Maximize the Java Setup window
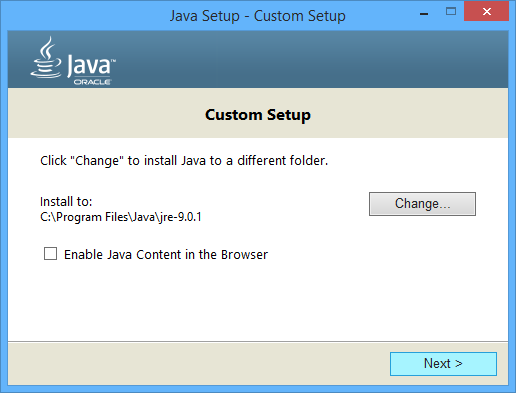 click(x=451, y=12)
